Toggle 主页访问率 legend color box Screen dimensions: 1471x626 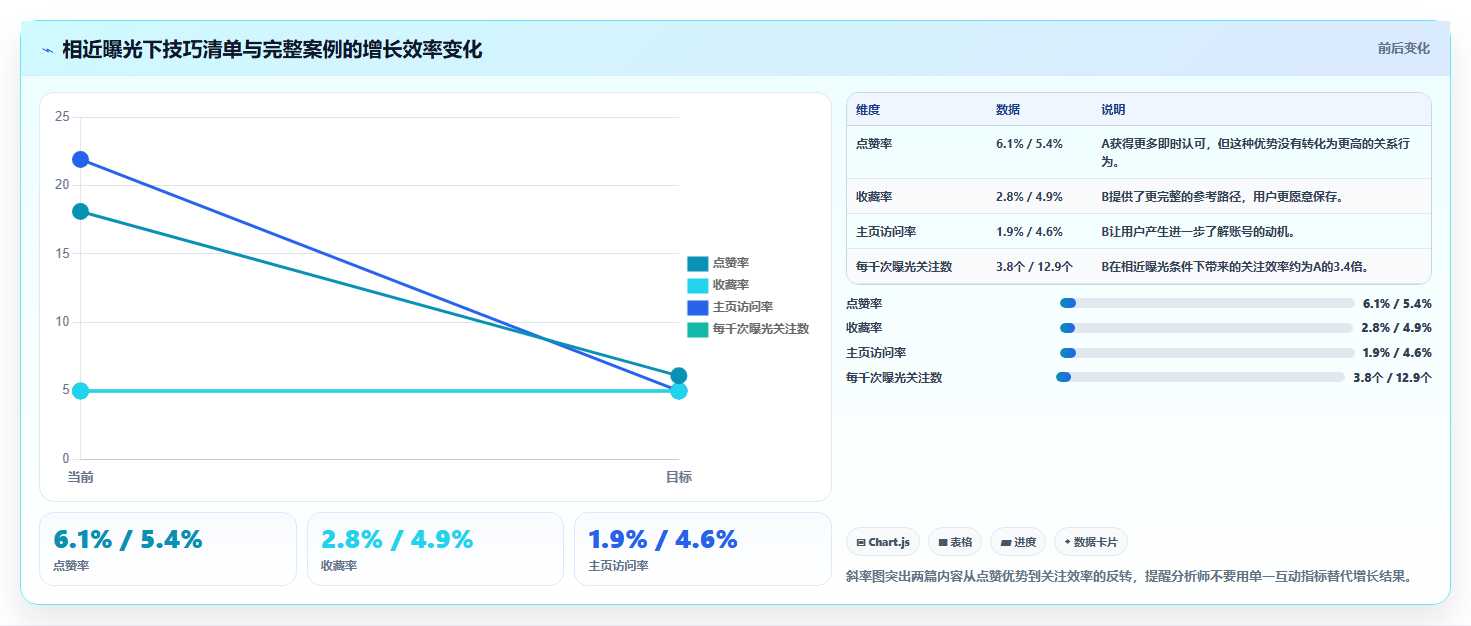point(697,307)
